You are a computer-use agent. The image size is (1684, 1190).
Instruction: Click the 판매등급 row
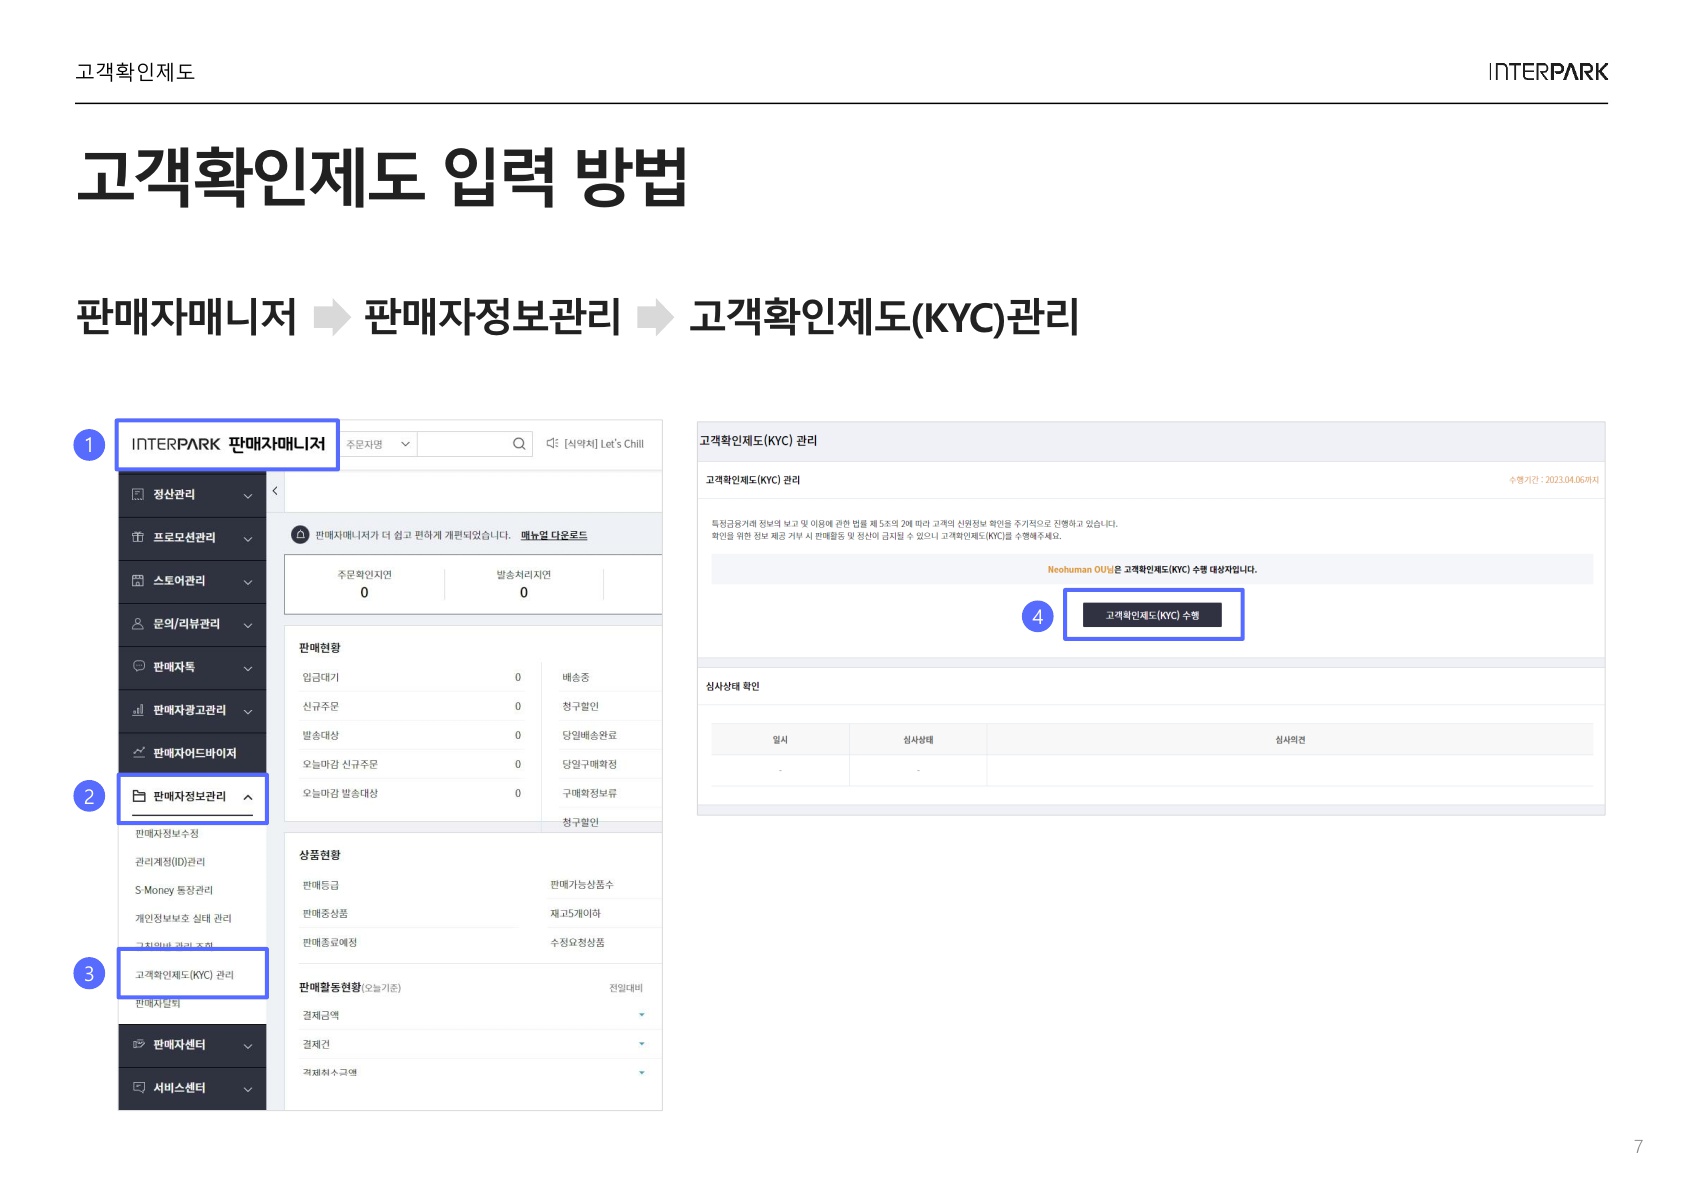[x=410, y=885]
